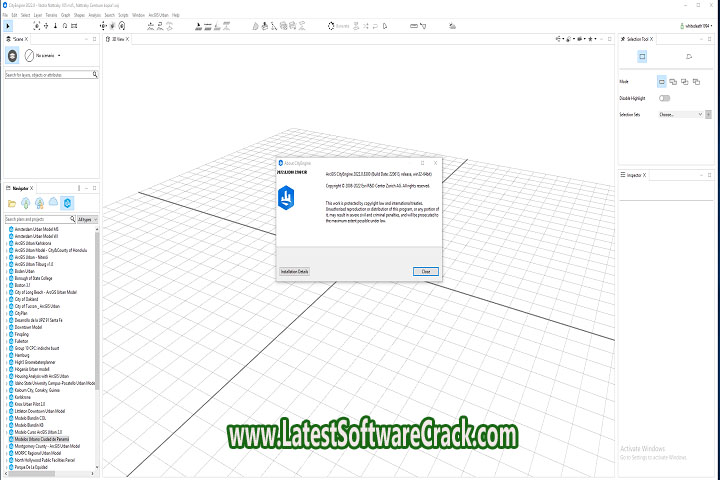Select the arrow selection tool in main toolbar

click(x=8, y=26)
